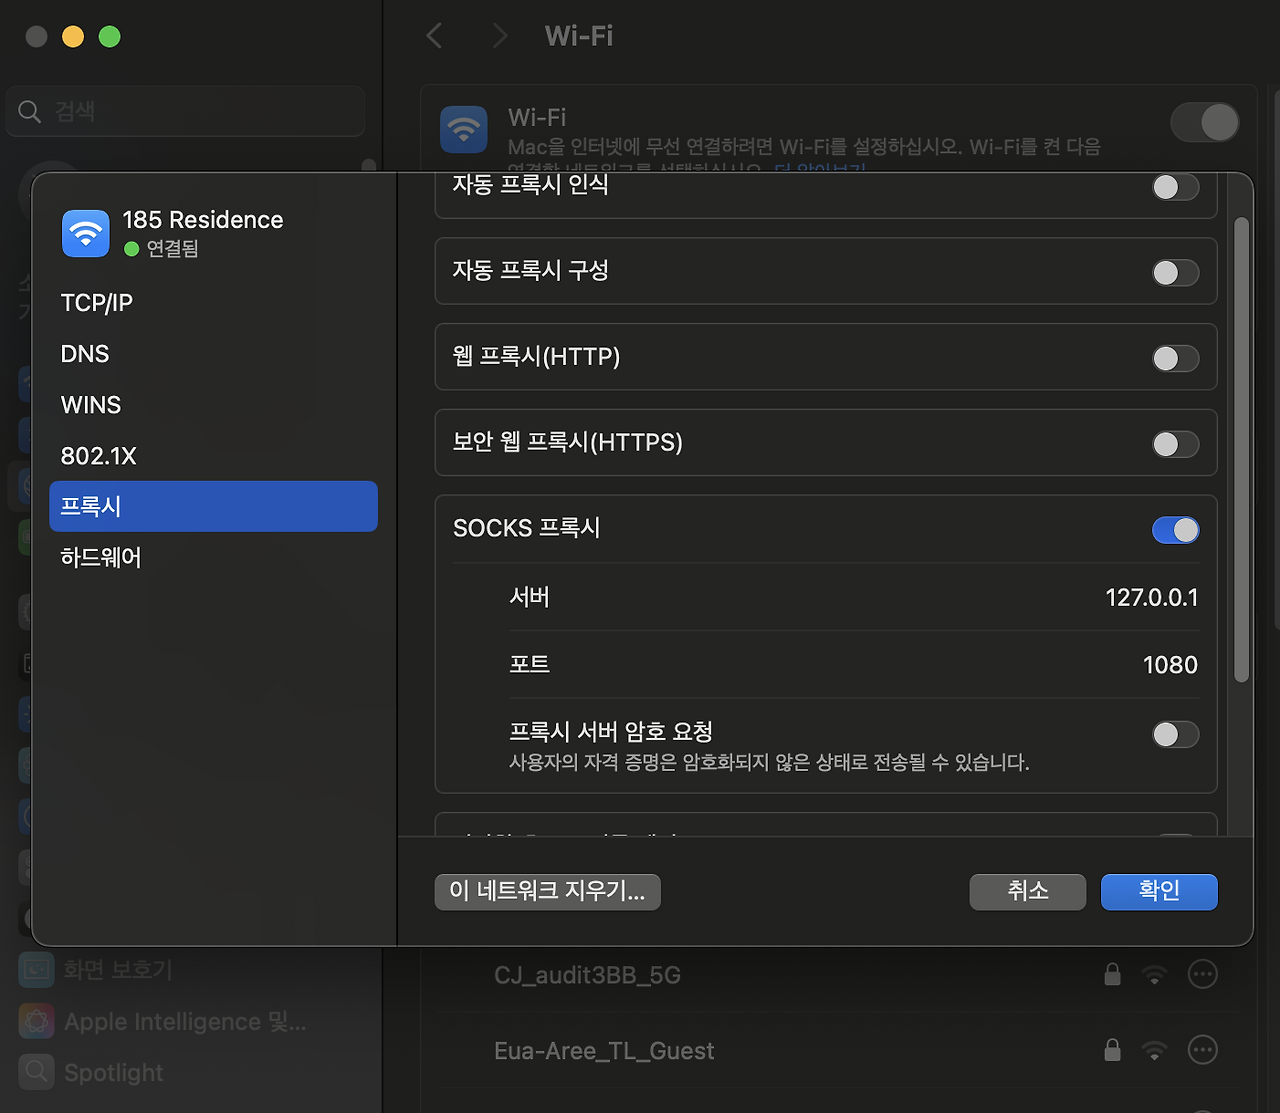Open the DNS settings section
This screenshot has height=1113, width=1280.
point(85,353)
